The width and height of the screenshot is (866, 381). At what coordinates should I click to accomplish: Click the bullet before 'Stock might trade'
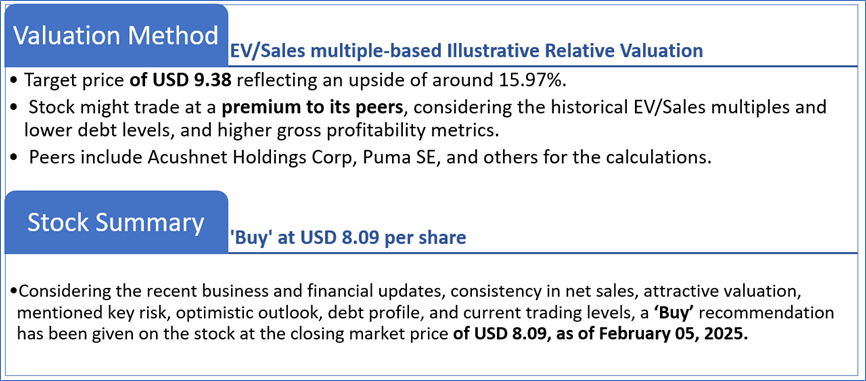click(14, 107)
